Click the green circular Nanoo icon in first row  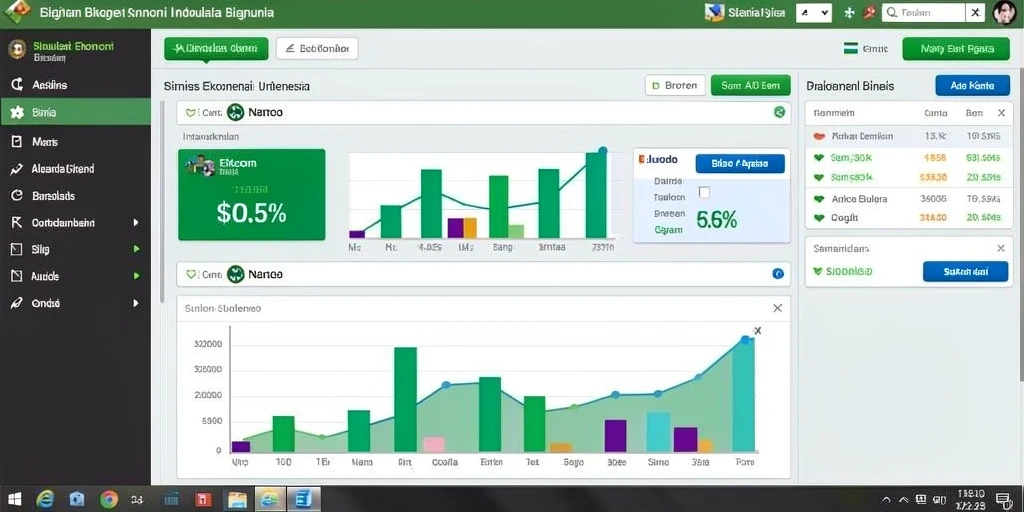[x=235, y=112]
